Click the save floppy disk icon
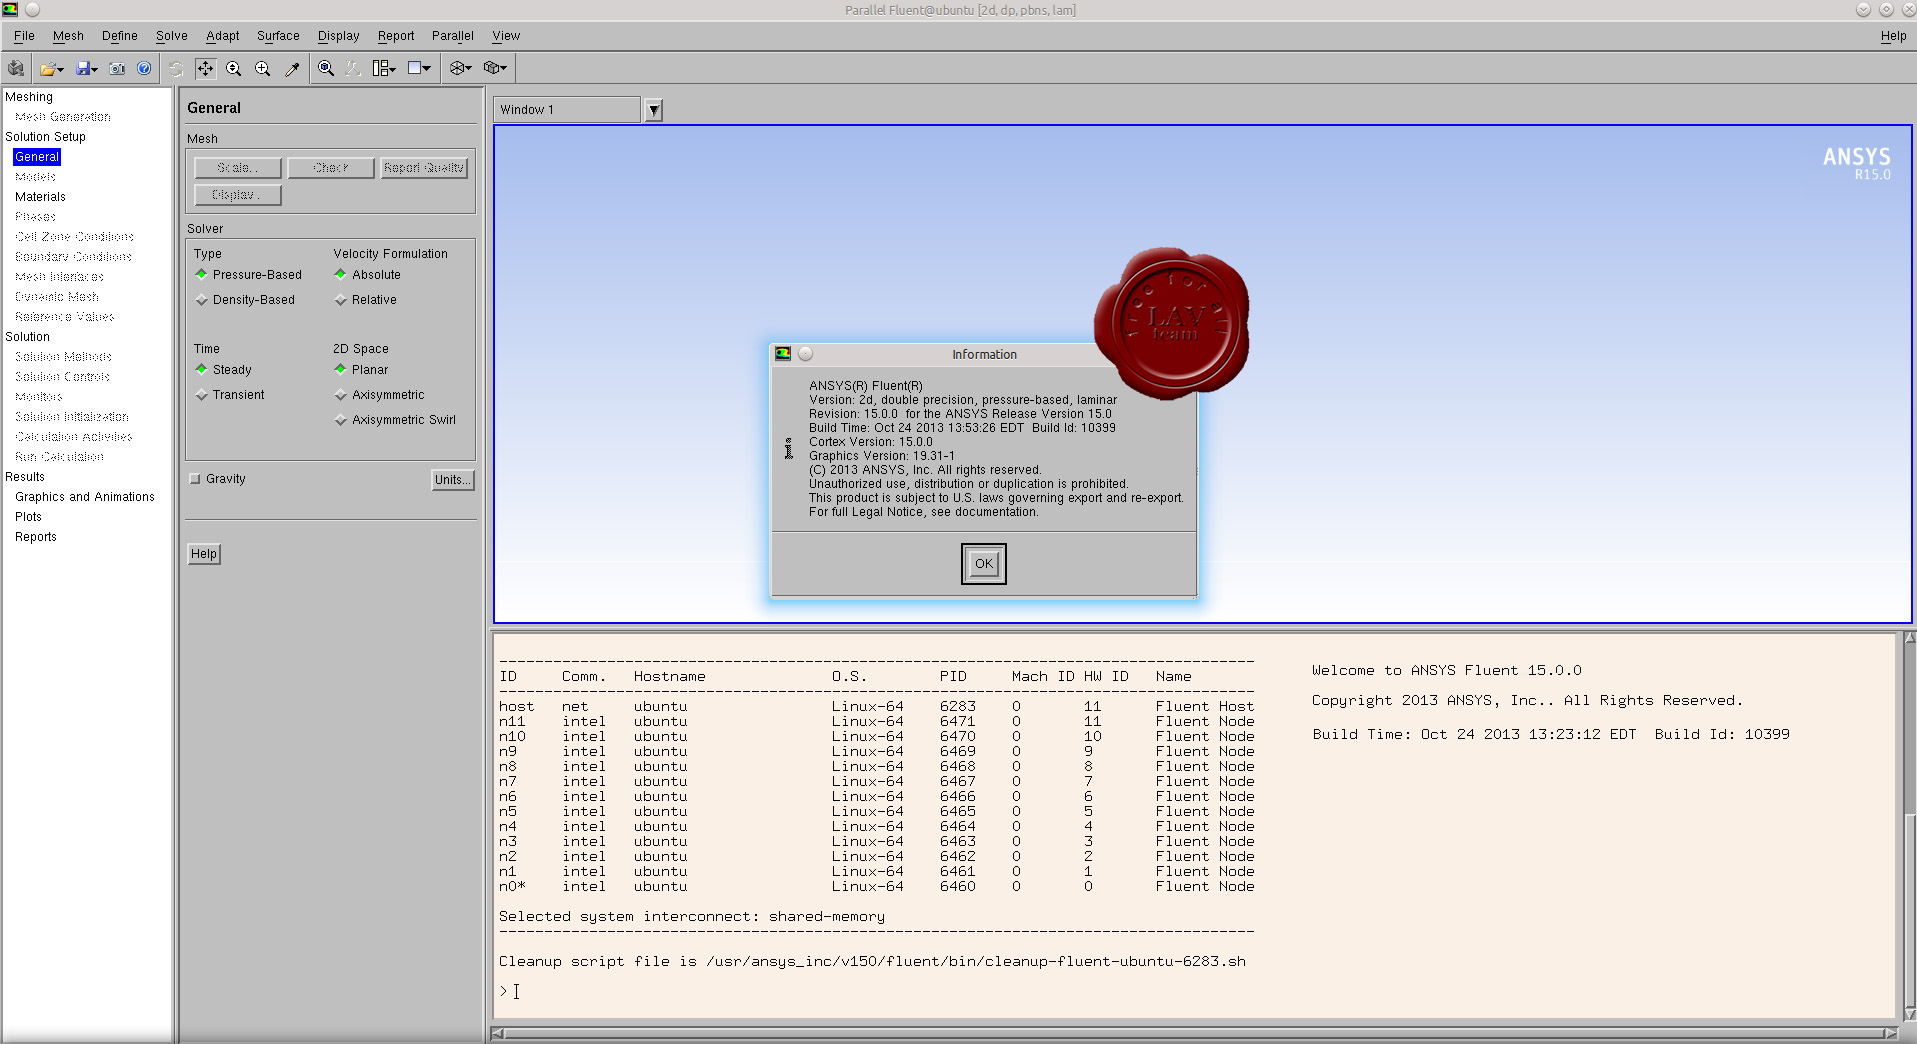The width and height of the screenshot is (1917, 1044). tap(83, 68)
